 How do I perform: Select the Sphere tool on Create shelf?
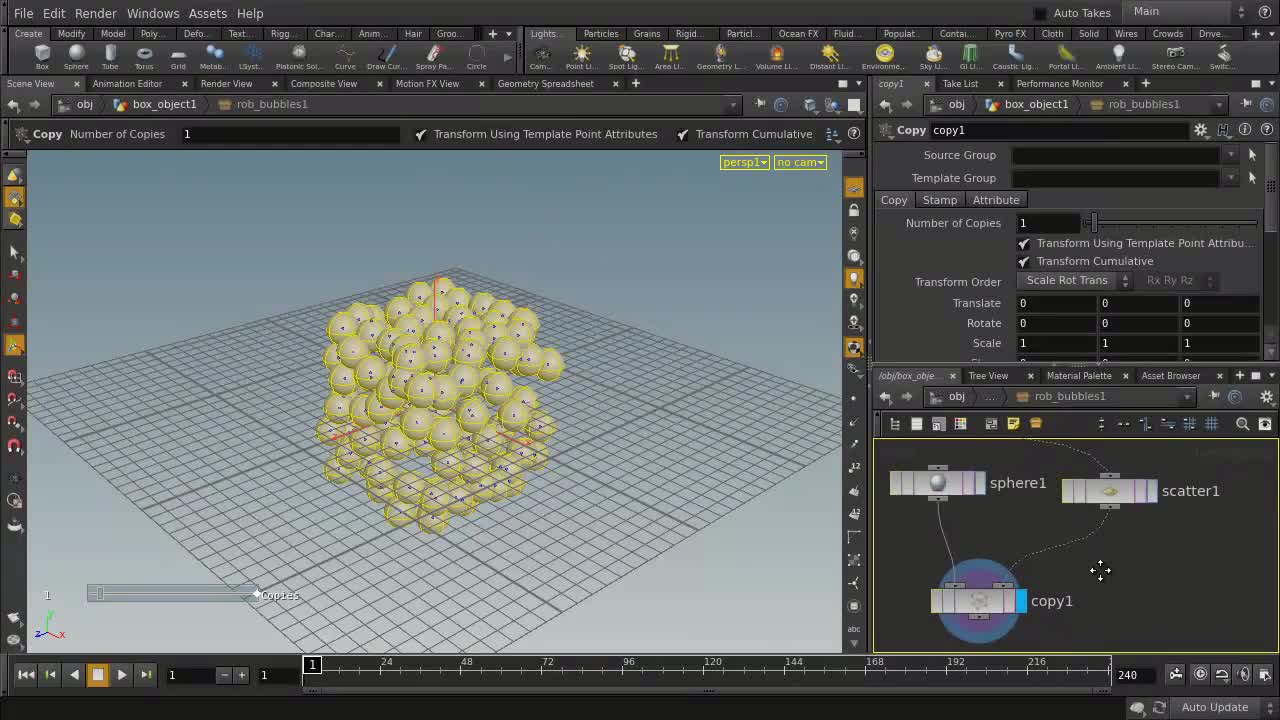pos(77,57)
